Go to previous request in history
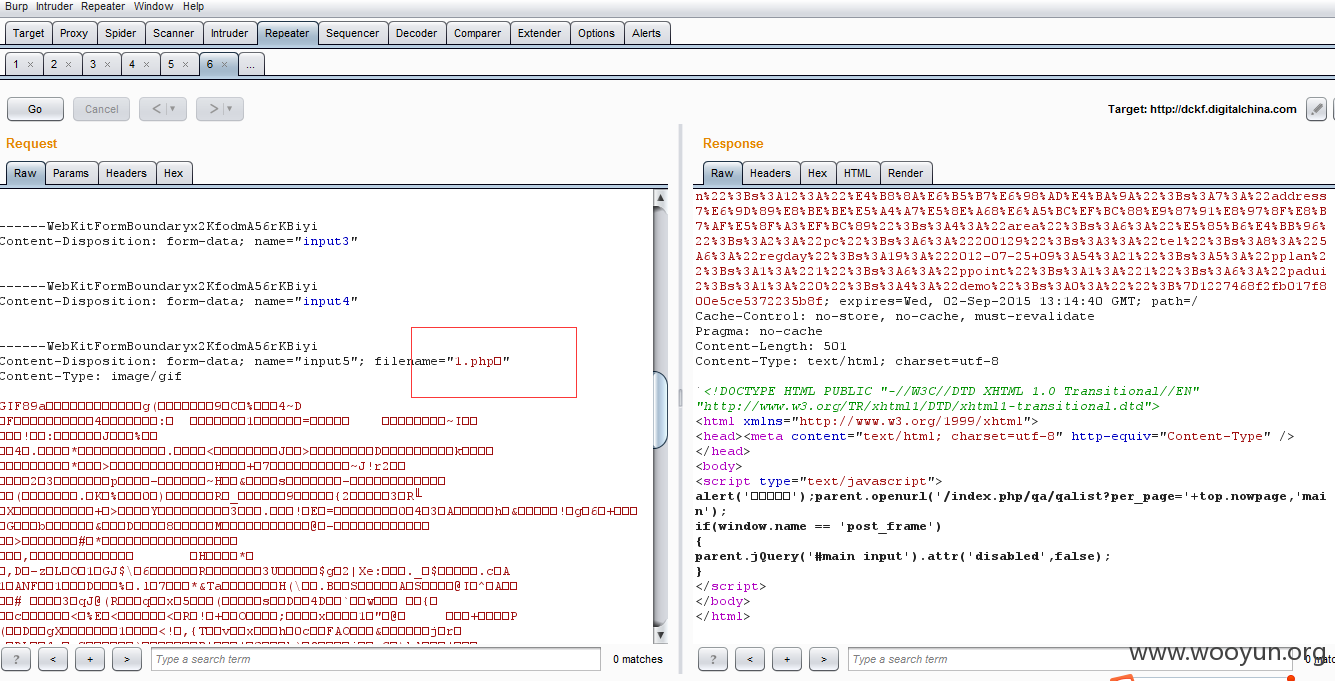 [x=155, y=109]
